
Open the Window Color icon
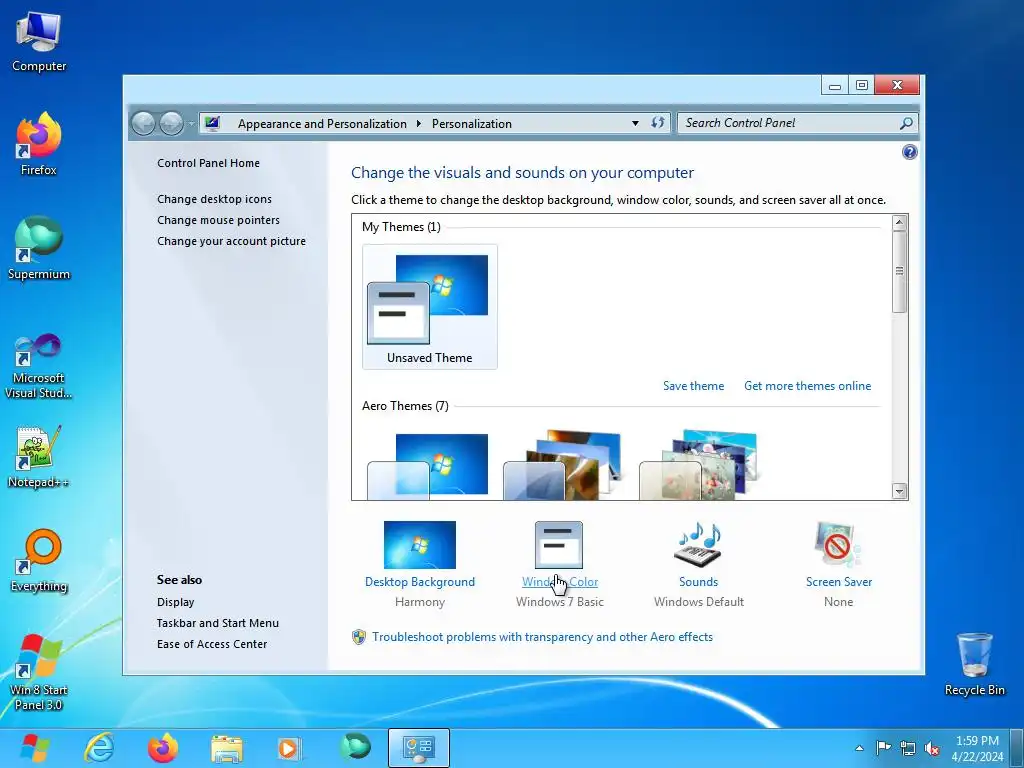coord(558,545)
